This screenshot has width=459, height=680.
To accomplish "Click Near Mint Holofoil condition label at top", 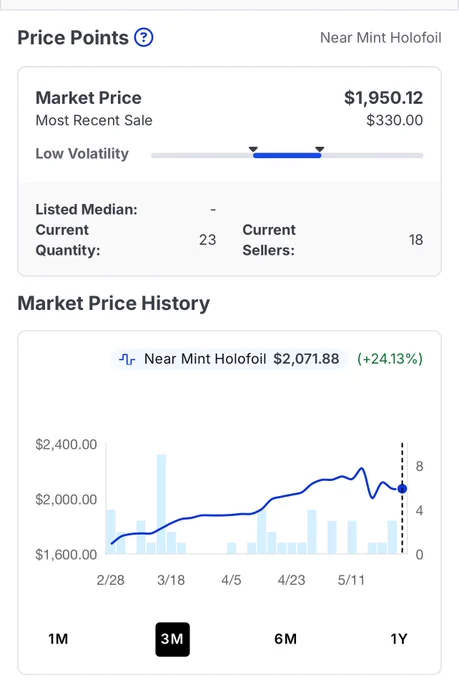I will tap(380, 38).
